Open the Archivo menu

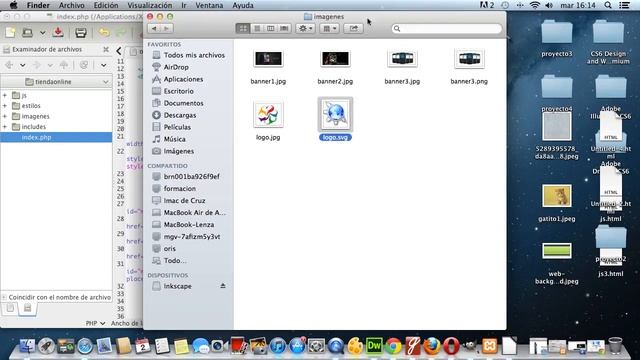(71, 5)
